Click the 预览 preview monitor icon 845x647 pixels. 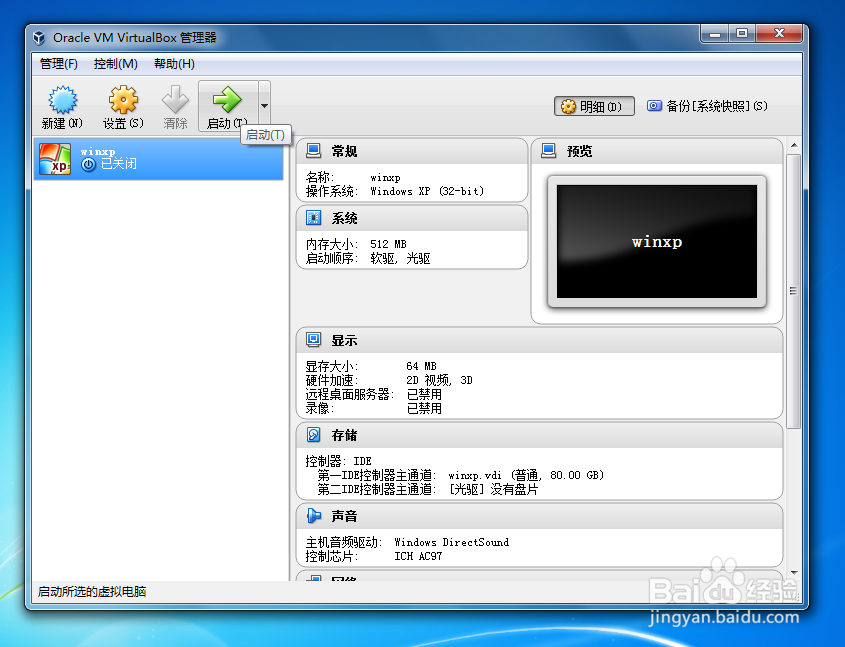[x=549, y=151]
